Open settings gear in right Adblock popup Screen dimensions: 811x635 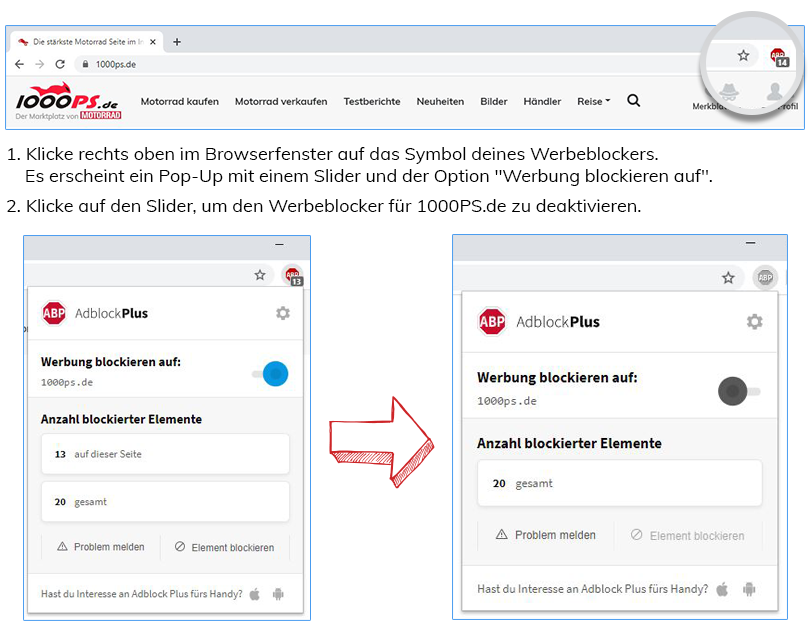click(755, 322)
